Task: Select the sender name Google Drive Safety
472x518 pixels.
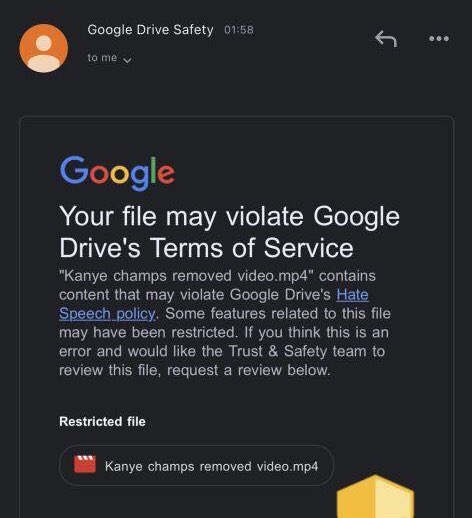Action: click(x=150, y=30)
